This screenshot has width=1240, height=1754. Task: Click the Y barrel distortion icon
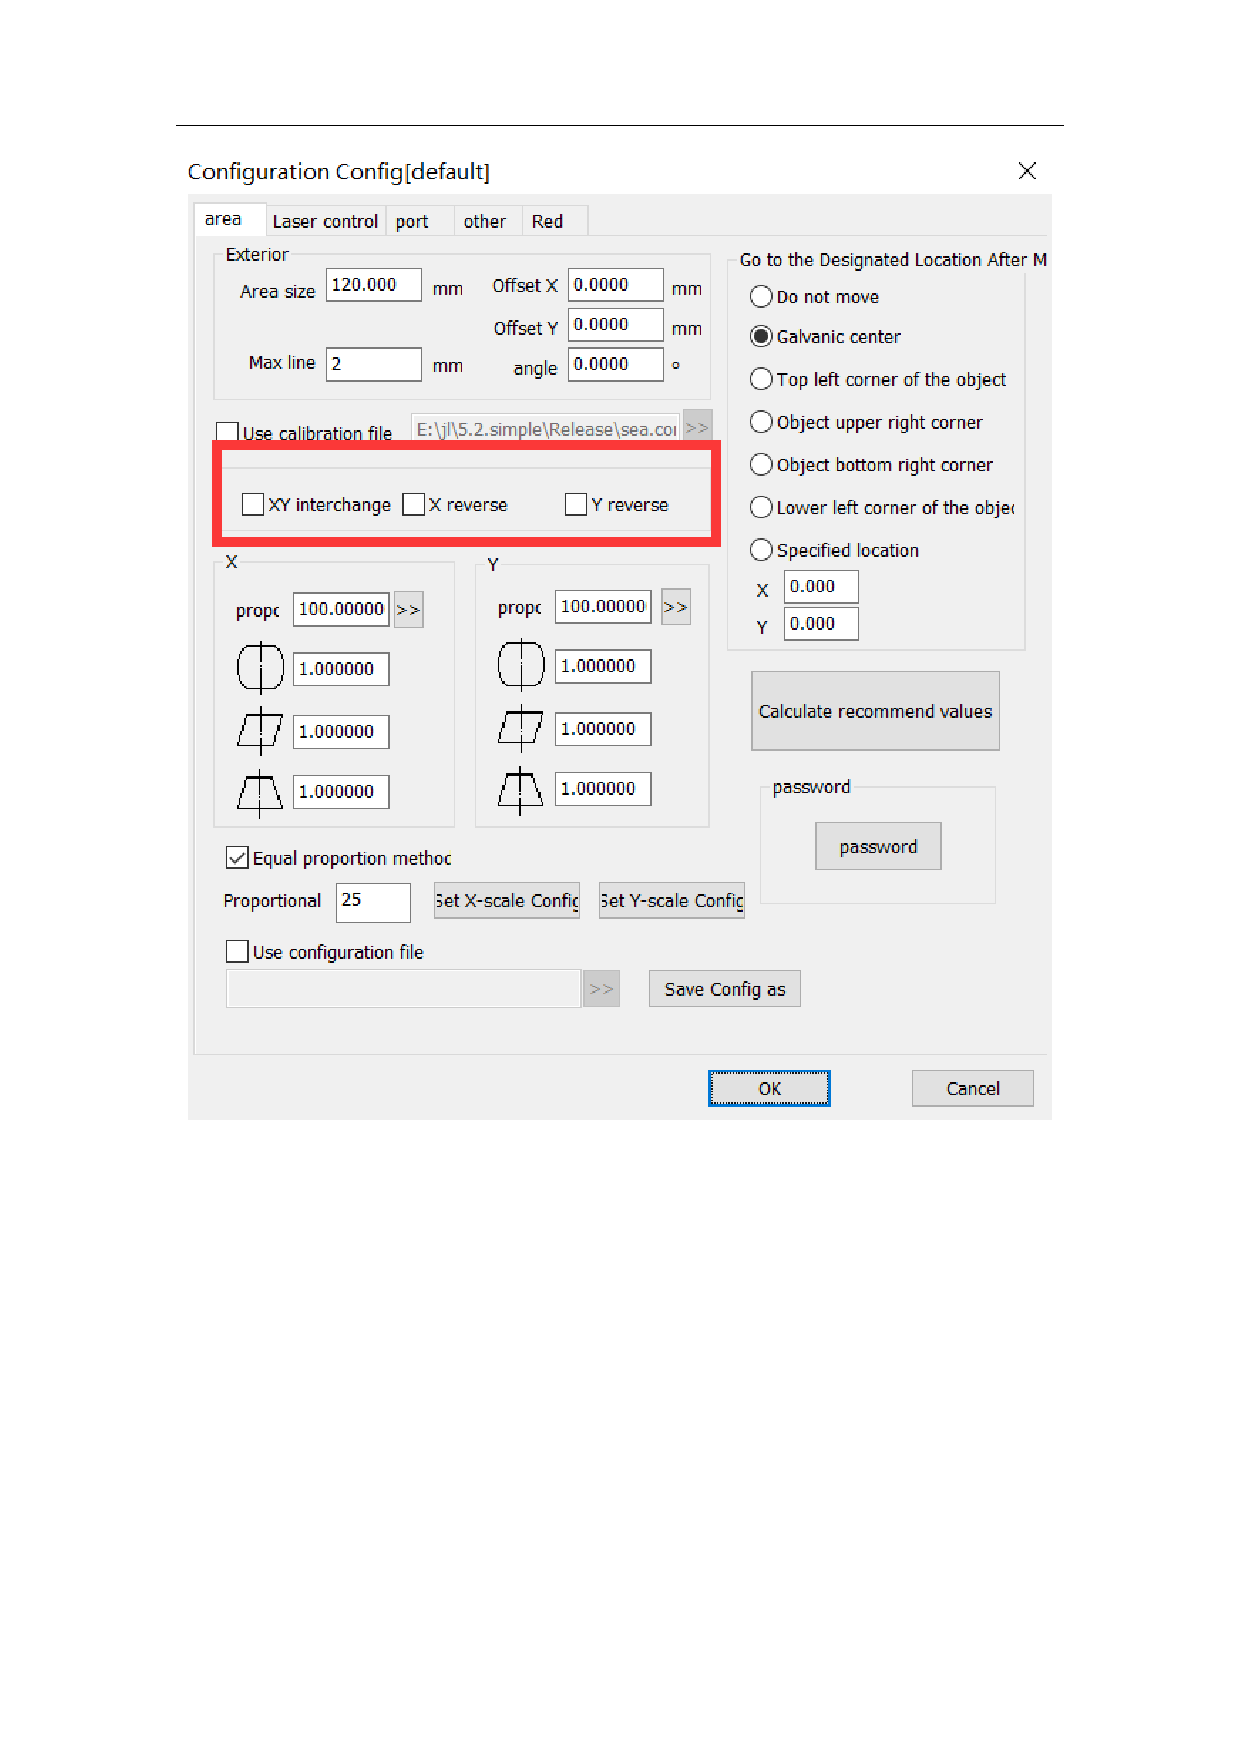click(x=521, y=665)
